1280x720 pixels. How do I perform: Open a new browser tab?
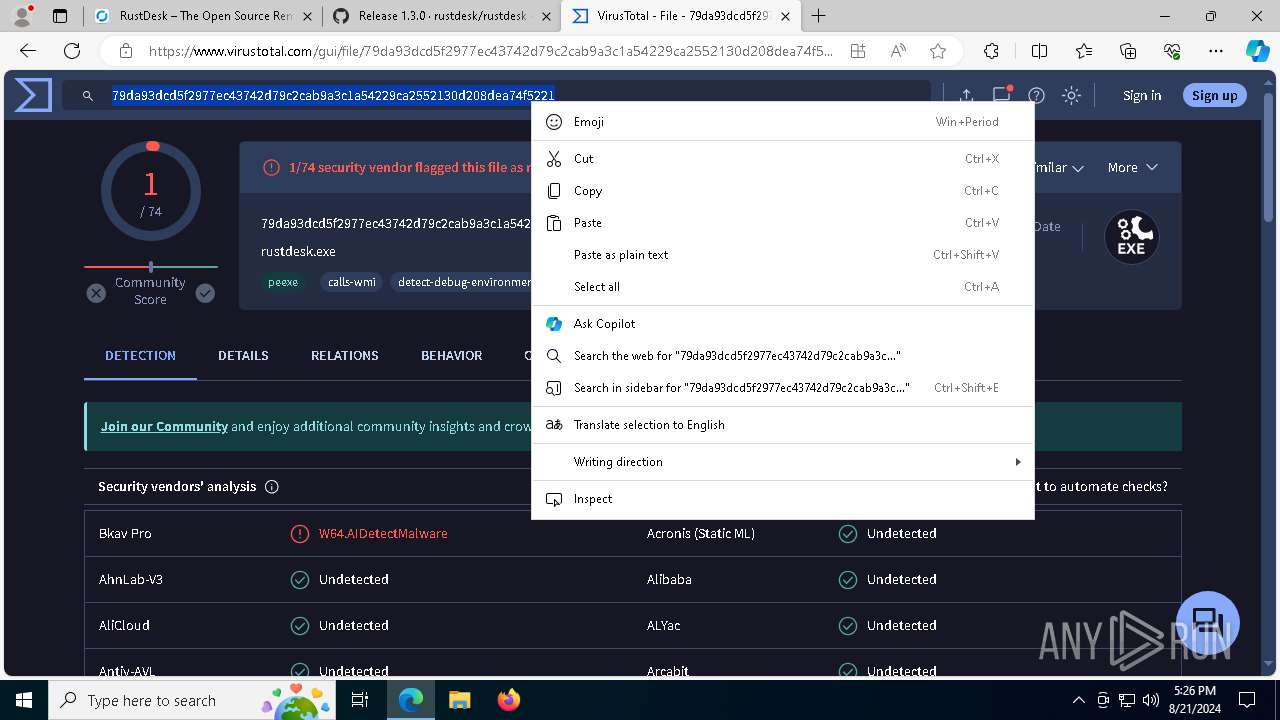[818, 16]
